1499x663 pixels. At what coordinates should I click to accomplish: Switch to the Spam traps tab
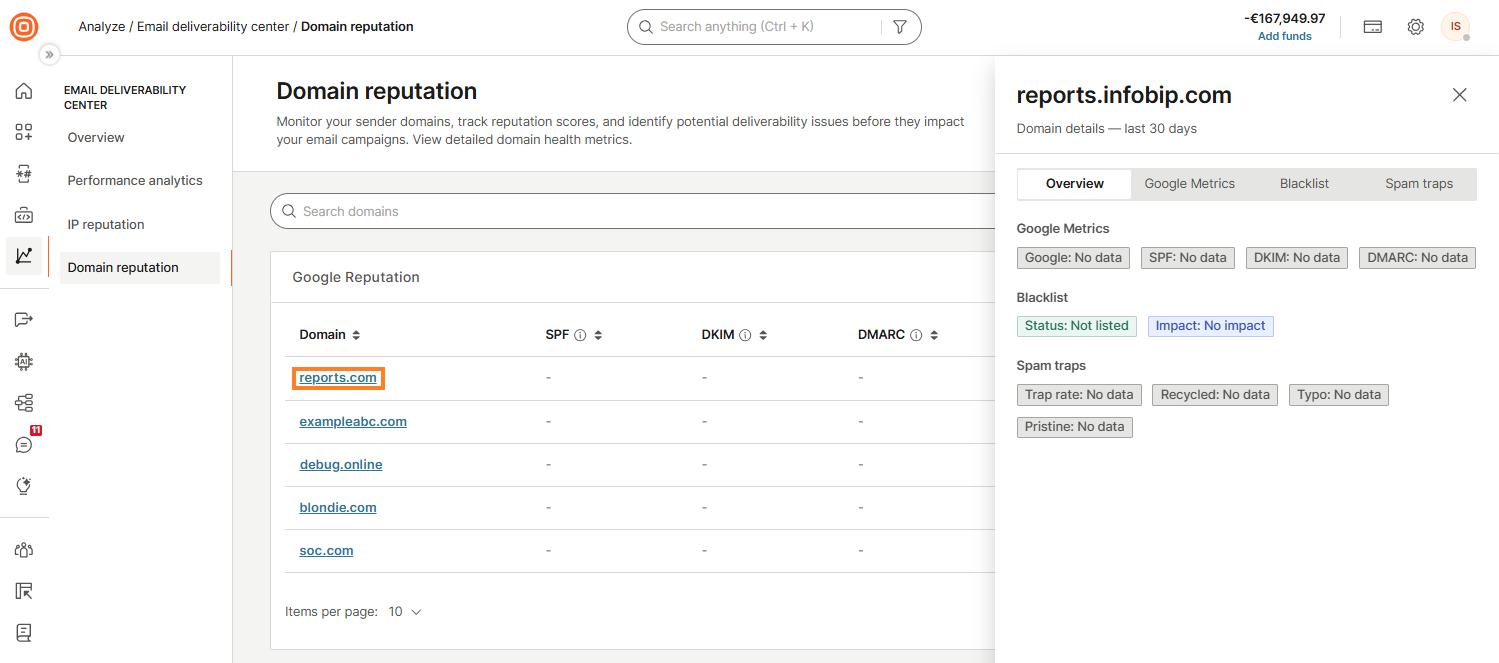point(1419,184)
